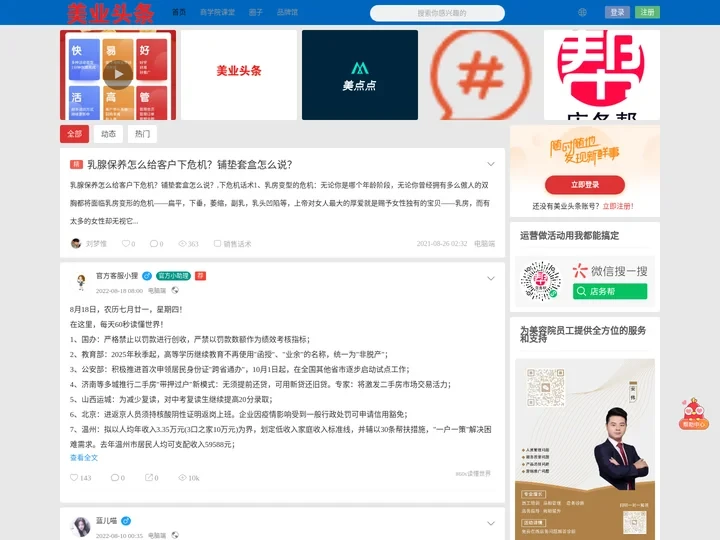Screen dimensions: 720x540
Task: Click username 官方客服小狸
Action: click(x=117, y=276)
